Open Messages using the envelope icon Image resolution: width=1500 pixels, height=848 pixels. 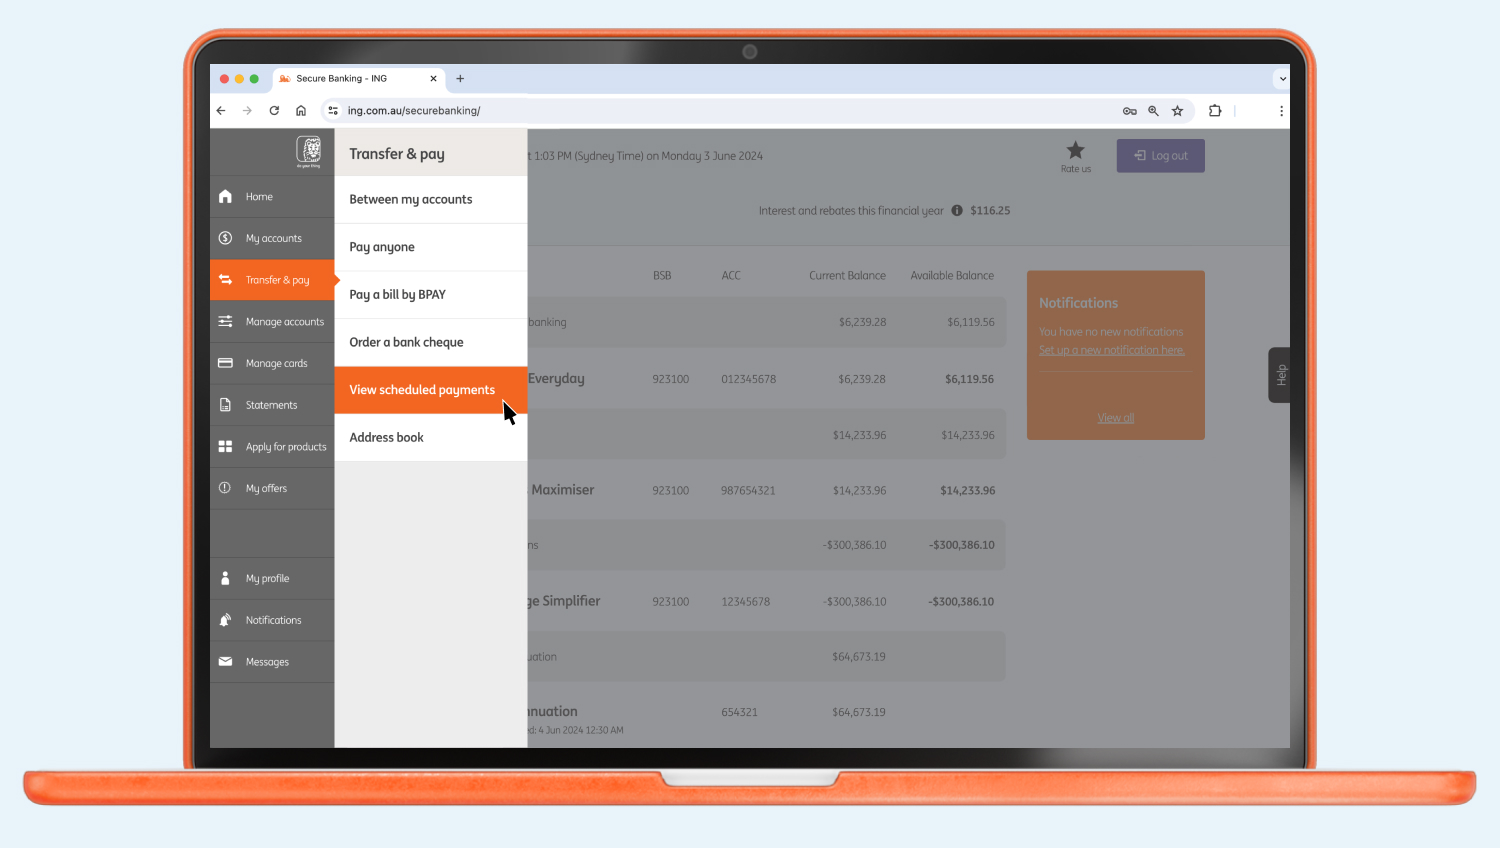(226, 661)
